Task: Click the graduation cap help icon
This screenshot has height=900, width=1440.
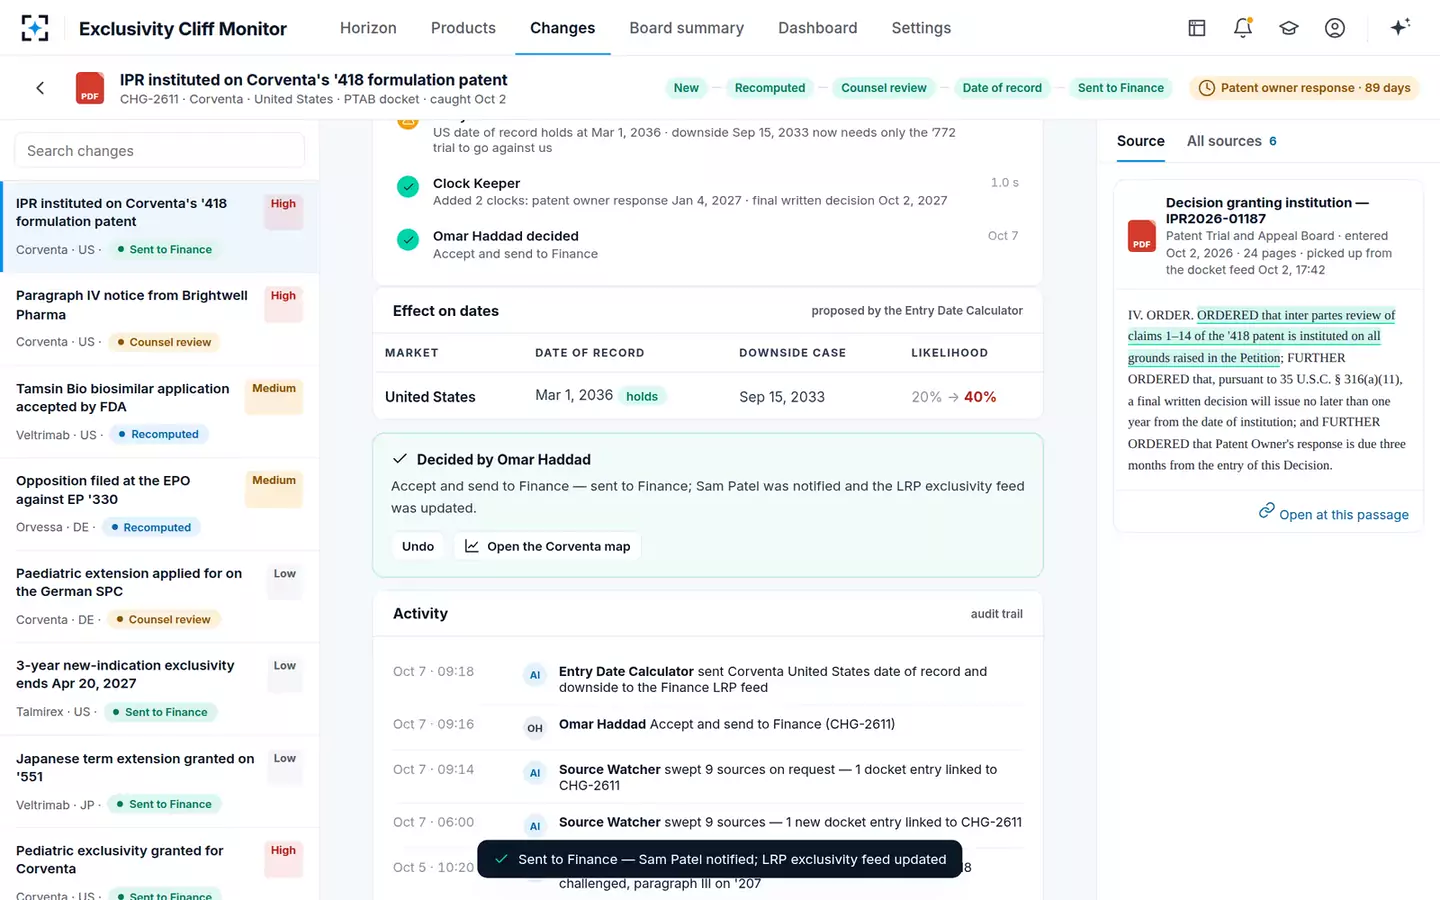Action: (x=1289, y=28)
